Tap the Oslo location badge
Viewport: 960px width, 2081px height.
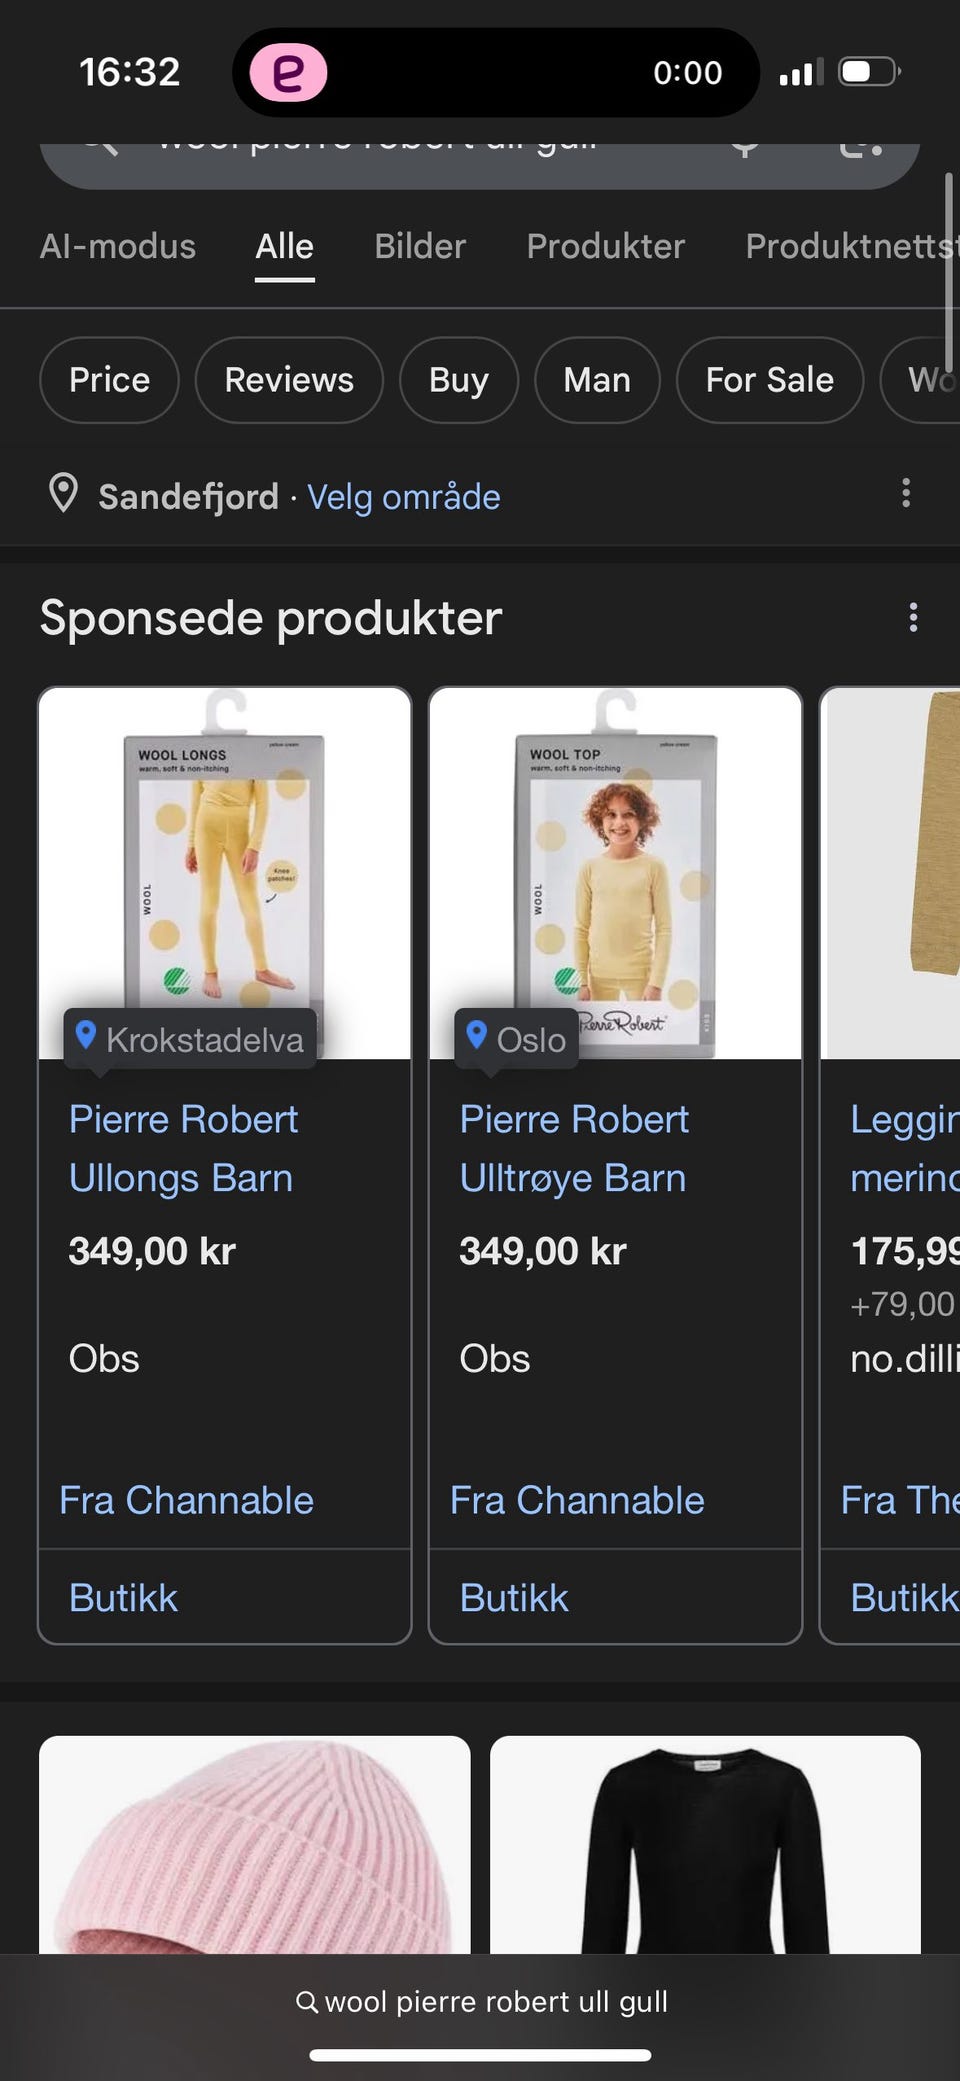(x=516, y=1039)
